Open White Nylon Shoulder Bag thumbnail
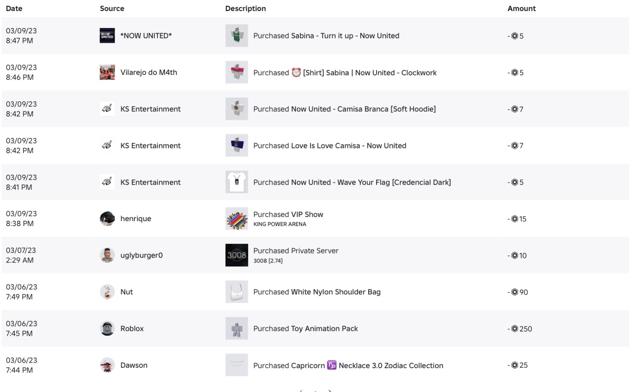Screen dimensions: 640x392 tap(237, 292)
